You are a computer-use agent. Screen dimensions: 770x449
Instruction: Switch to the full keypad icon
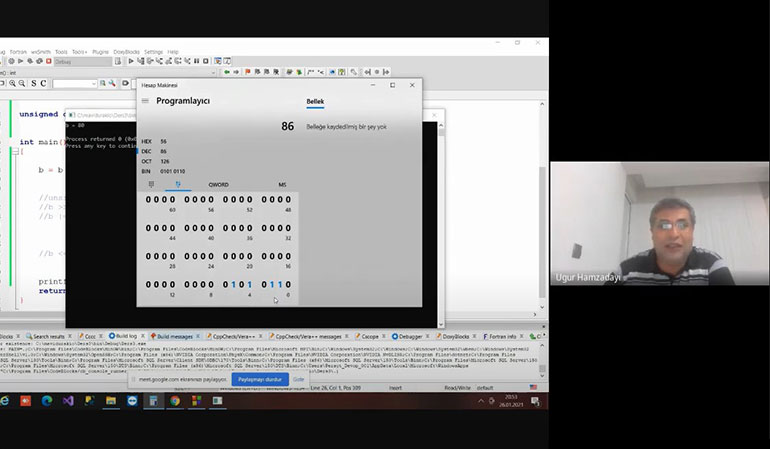click(x=151, y=185)
